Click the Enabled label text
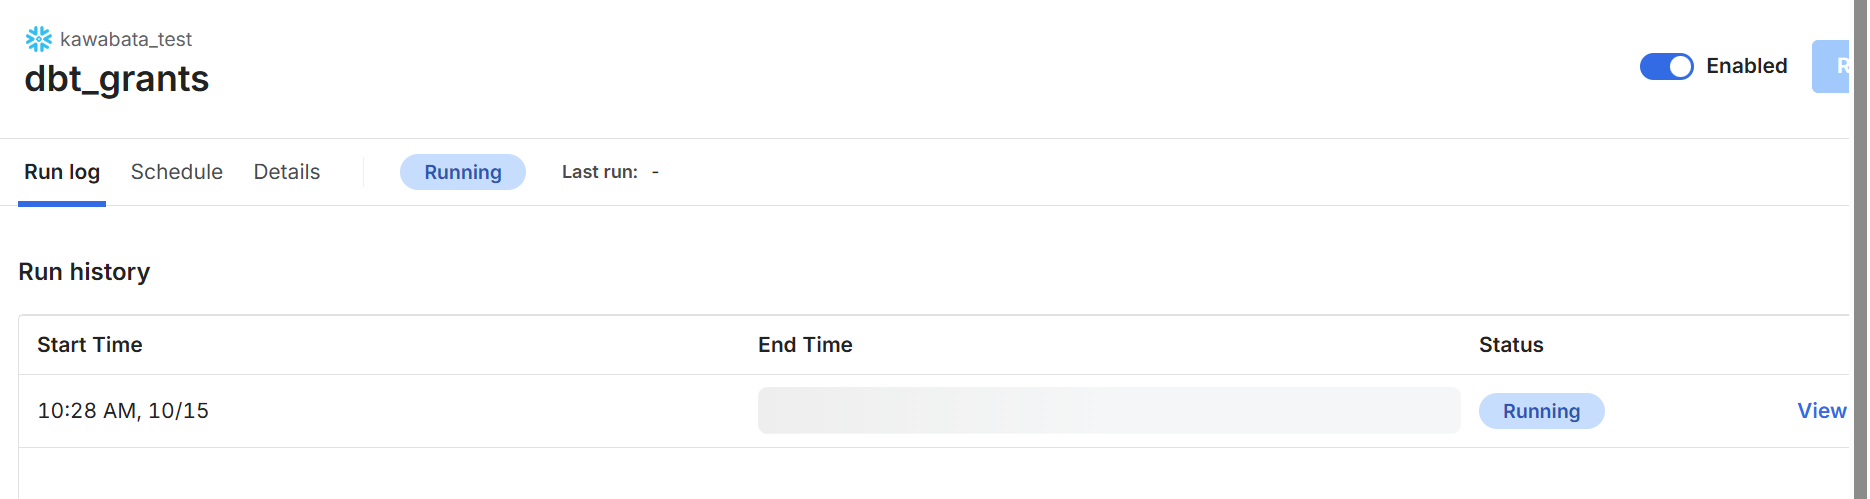 1746,66
